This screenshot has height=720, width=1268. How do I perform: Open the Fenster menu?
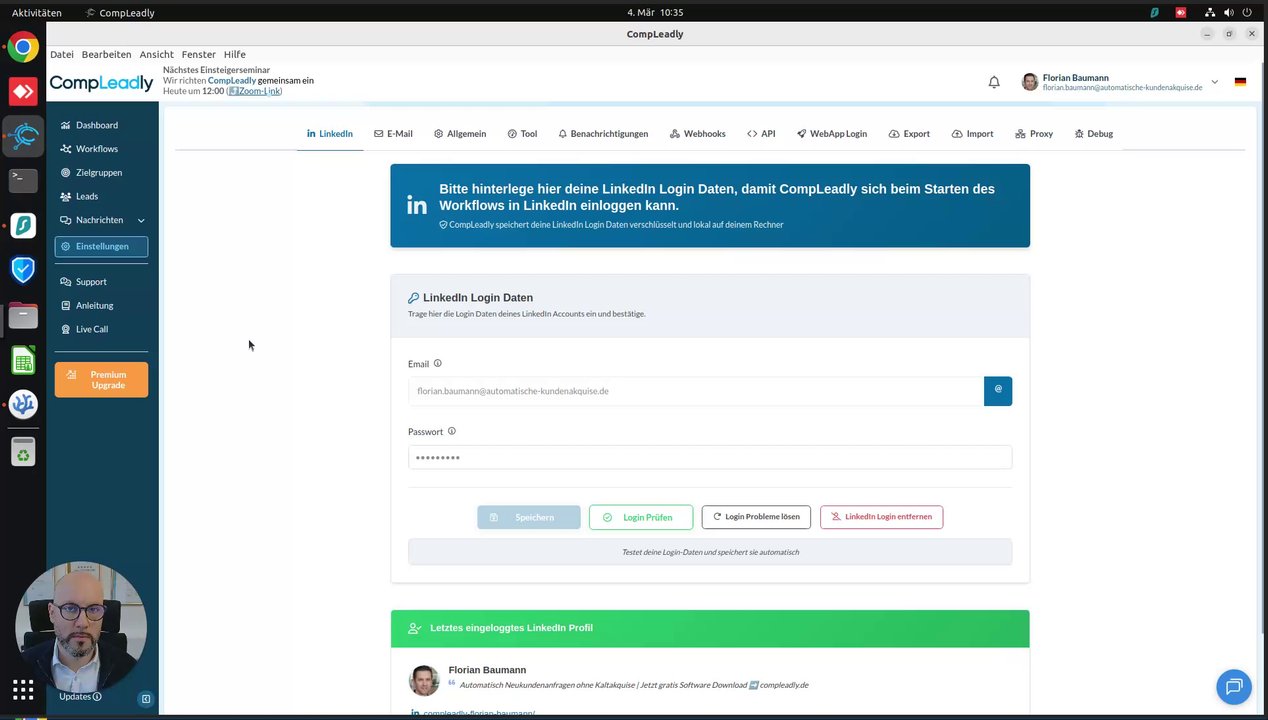coord(199,54)
